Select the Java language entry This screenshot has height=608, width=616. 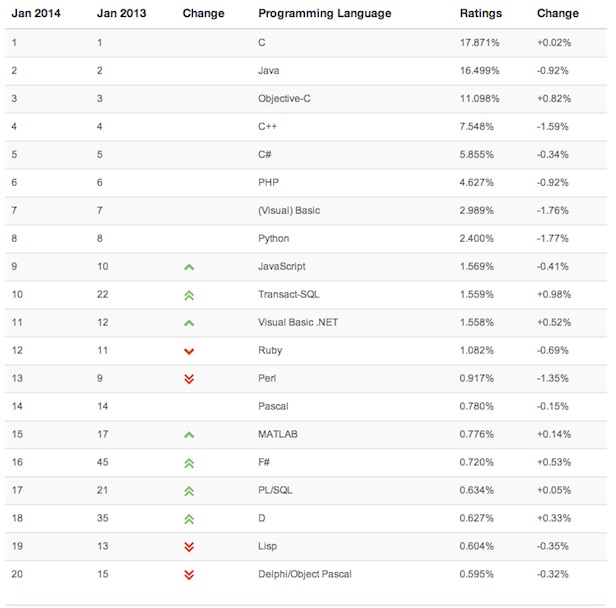click(x=270, y=71)
